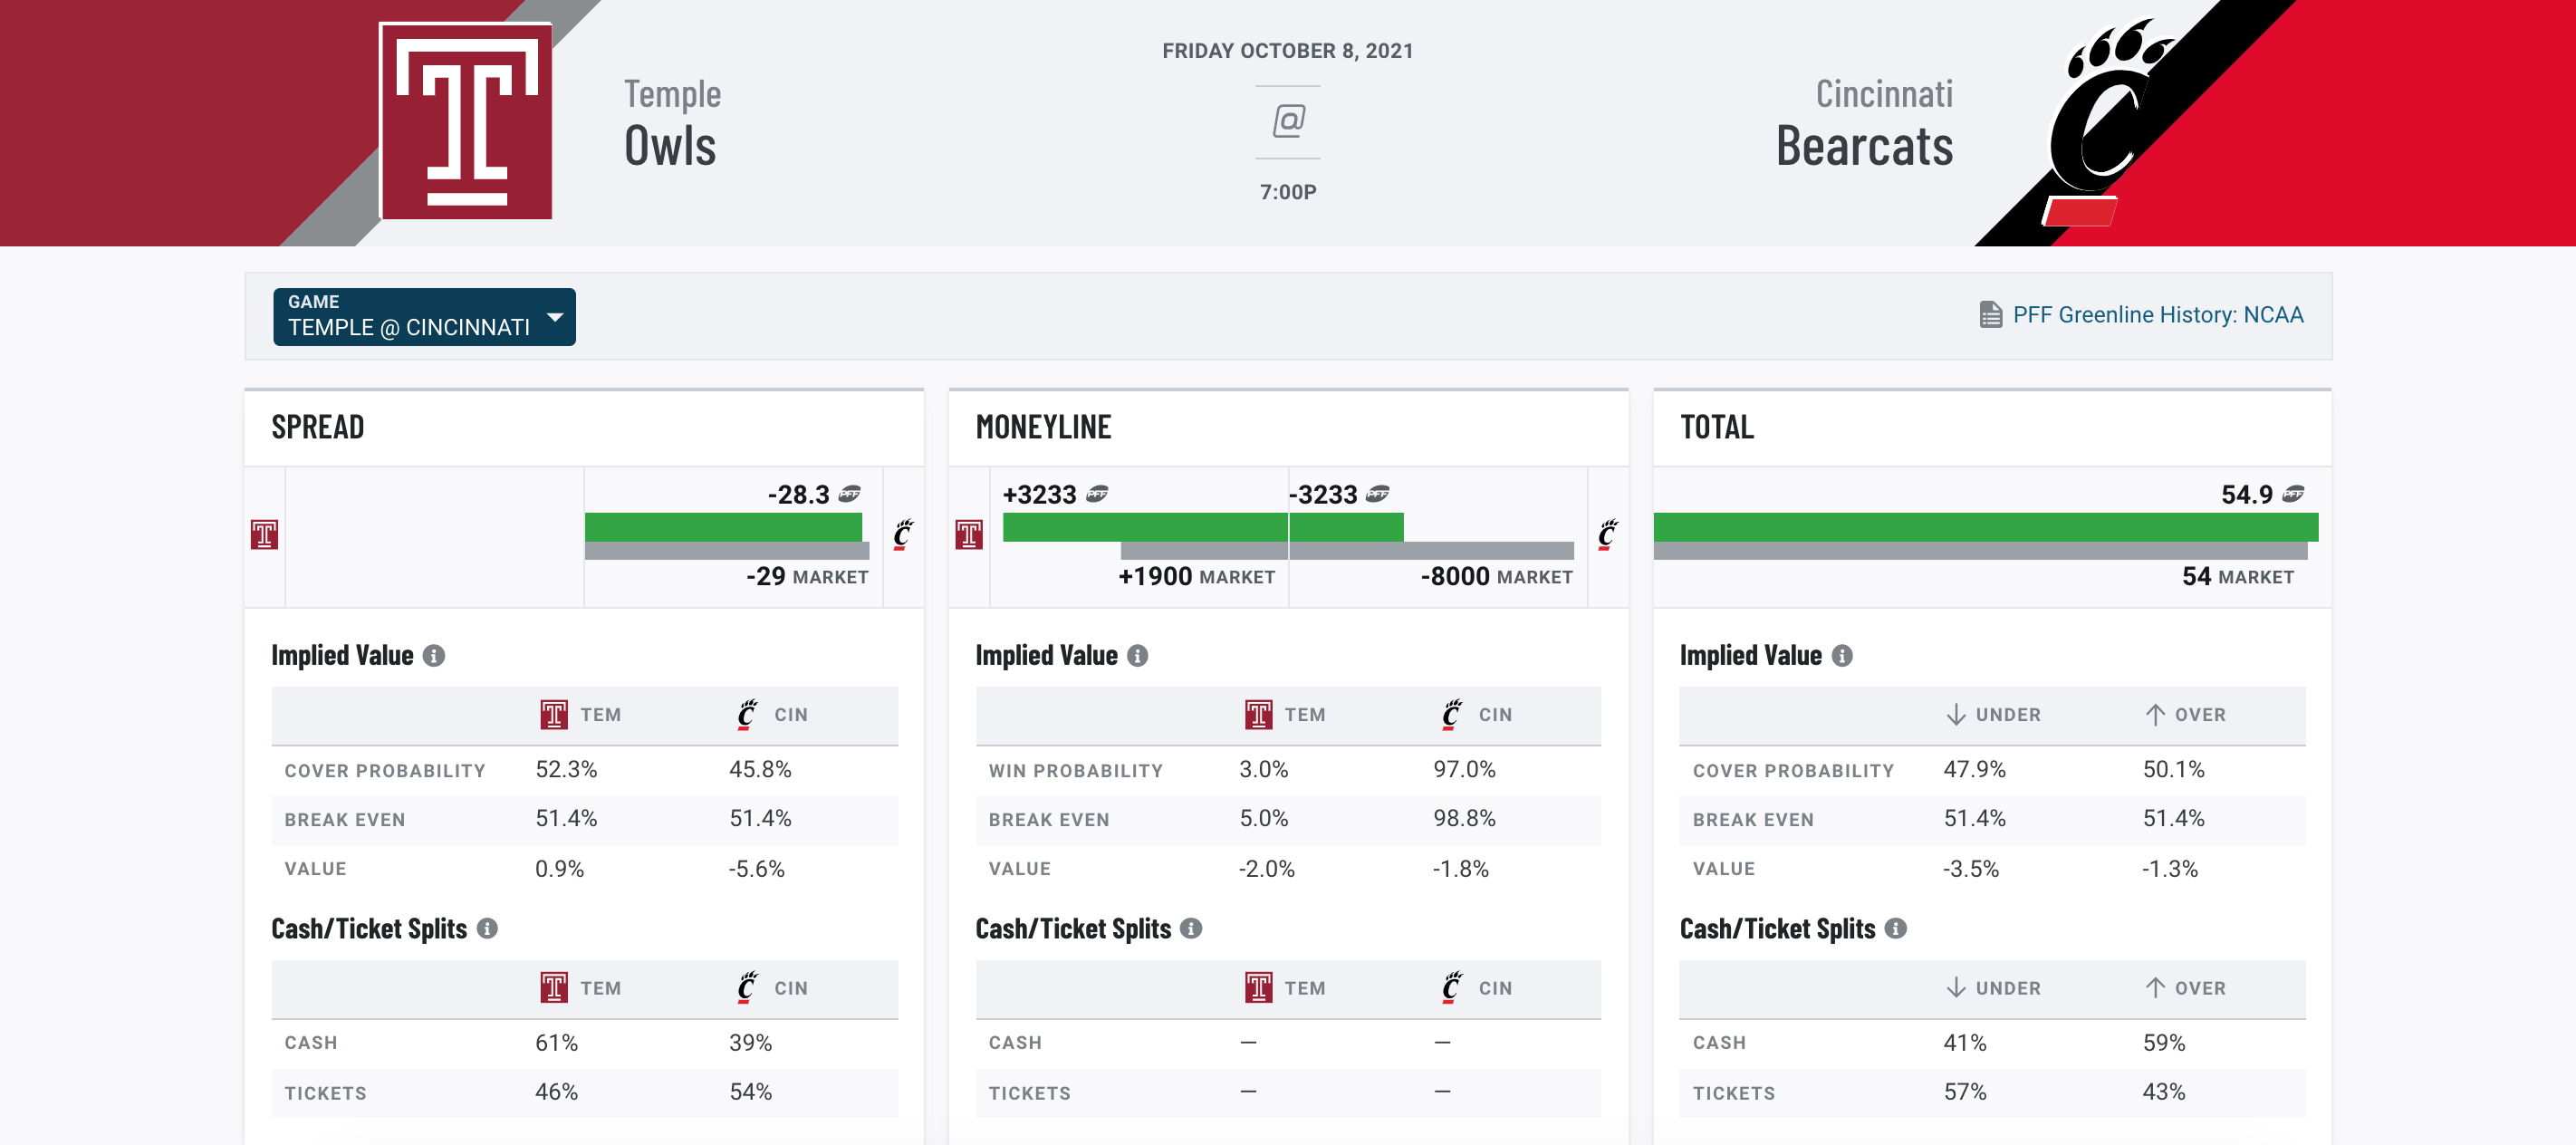Viewport: 2576px width, 1145px height.
Task: Click Spread value 0.9% for Temple
Action: 559,869
